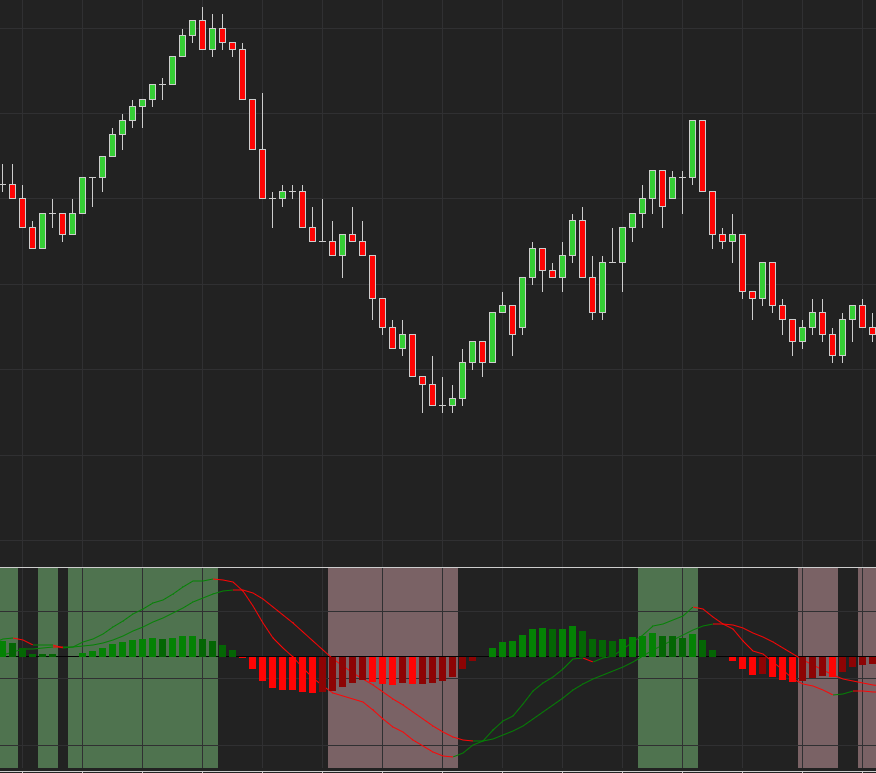This screenshot has height=773, width=876.
Task: Click the divider between price and indicator panels
Action: pos(438,567)
